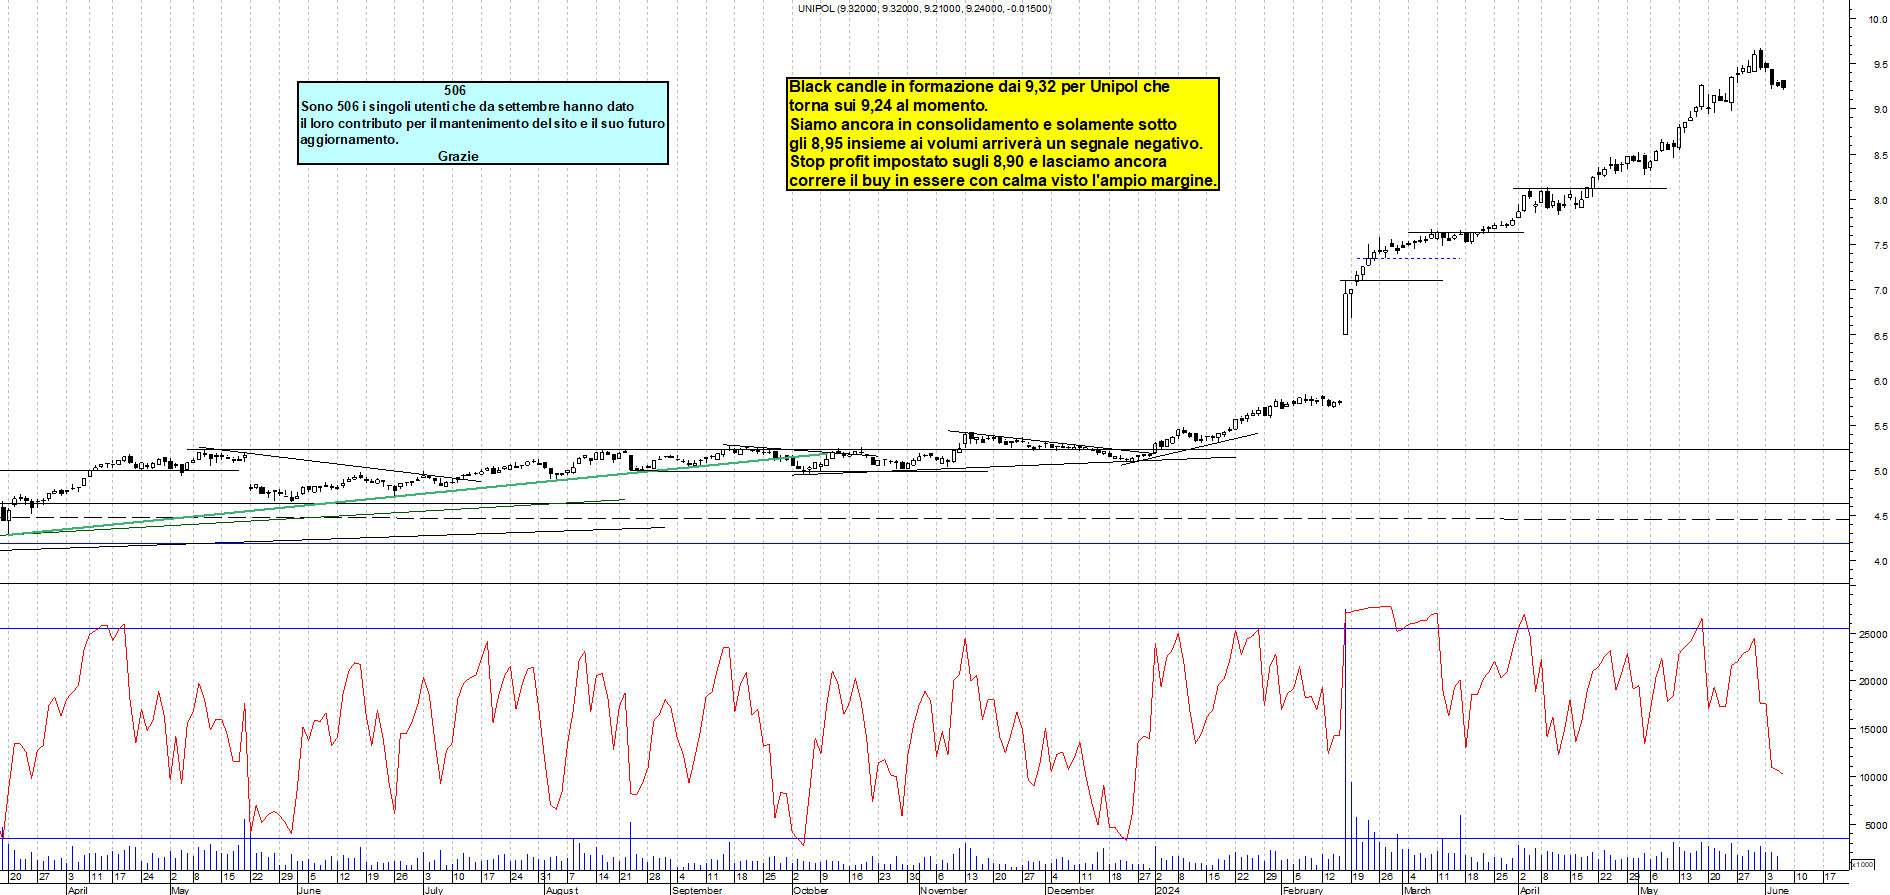This screenshot has height=895, width=1890.
Task: Click the 4.0 price axis label
Action: click(1880, 561)
